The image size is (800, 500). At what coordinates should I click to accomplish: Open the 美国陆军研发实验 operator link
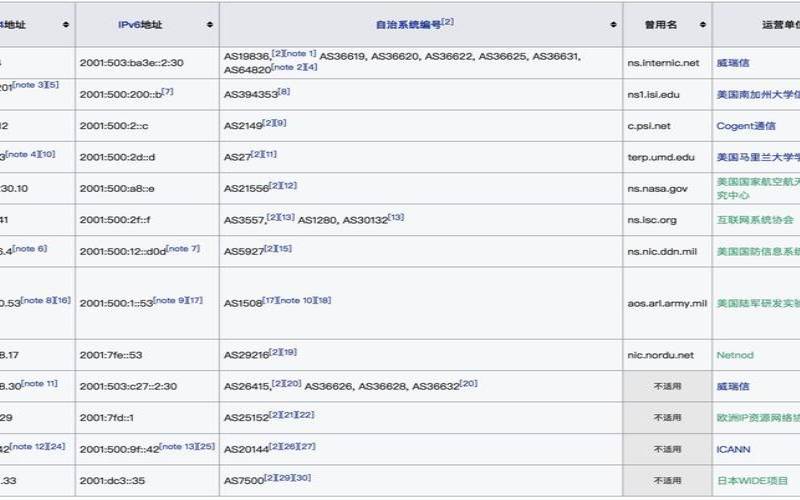tap(758, 303)
